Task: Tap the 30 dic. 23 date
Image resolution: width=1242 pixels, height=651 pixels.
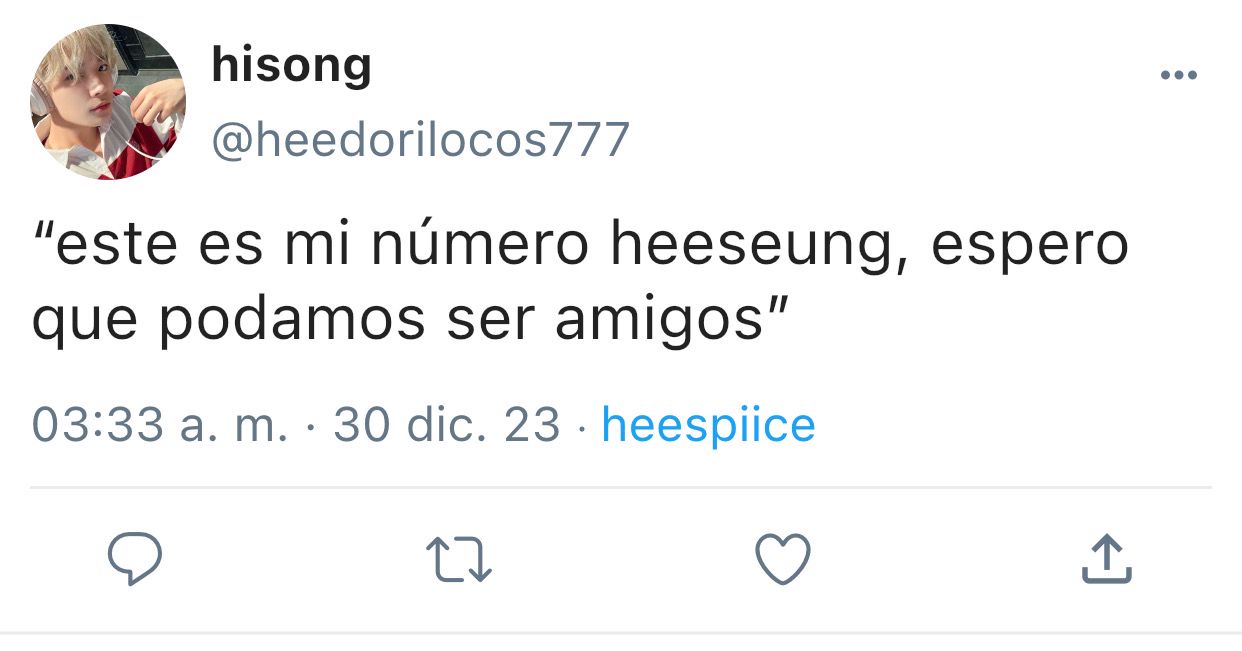Action: coord(447,425)
